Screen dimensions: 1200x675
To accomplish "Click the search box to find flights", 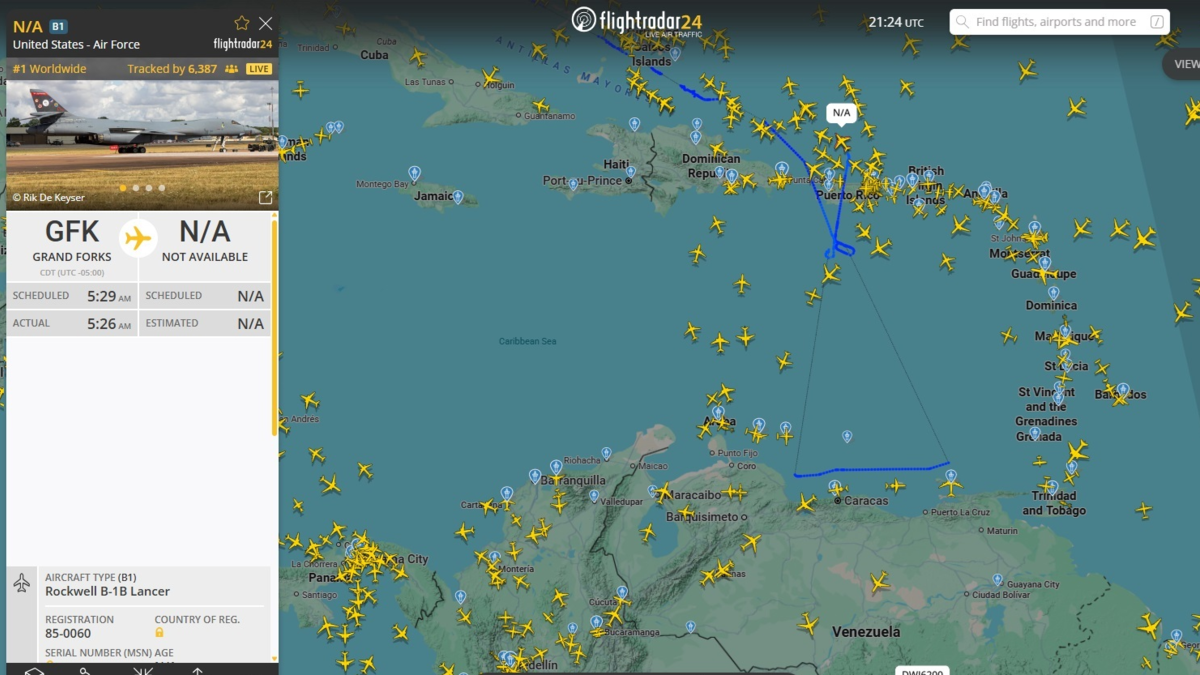I will pos(1055,22).
